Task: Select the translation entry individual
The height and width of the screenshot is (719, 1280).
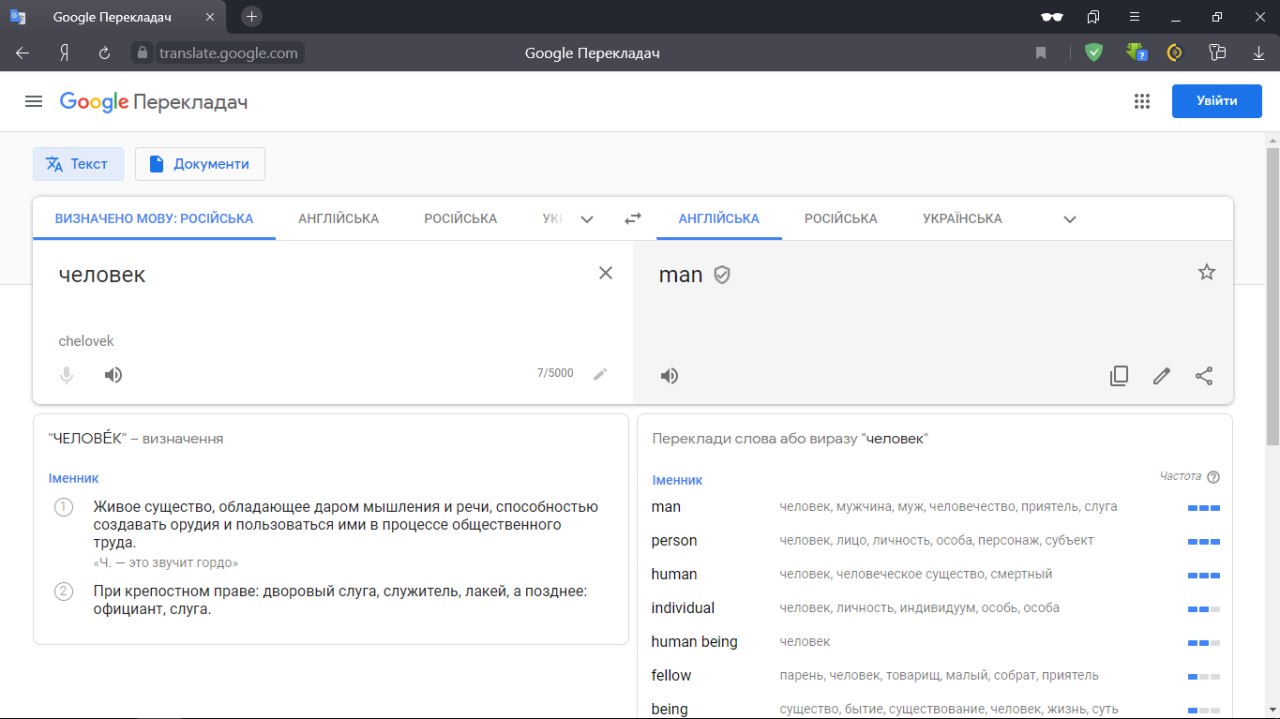Action: tap(683, 608)
